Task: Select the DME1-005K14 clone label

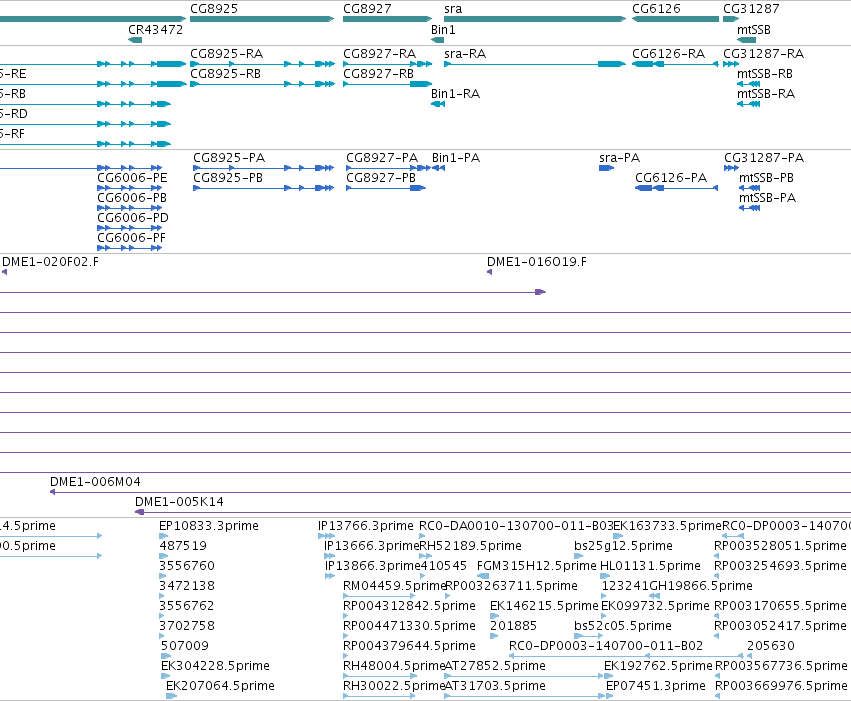Action: point(179,502)
